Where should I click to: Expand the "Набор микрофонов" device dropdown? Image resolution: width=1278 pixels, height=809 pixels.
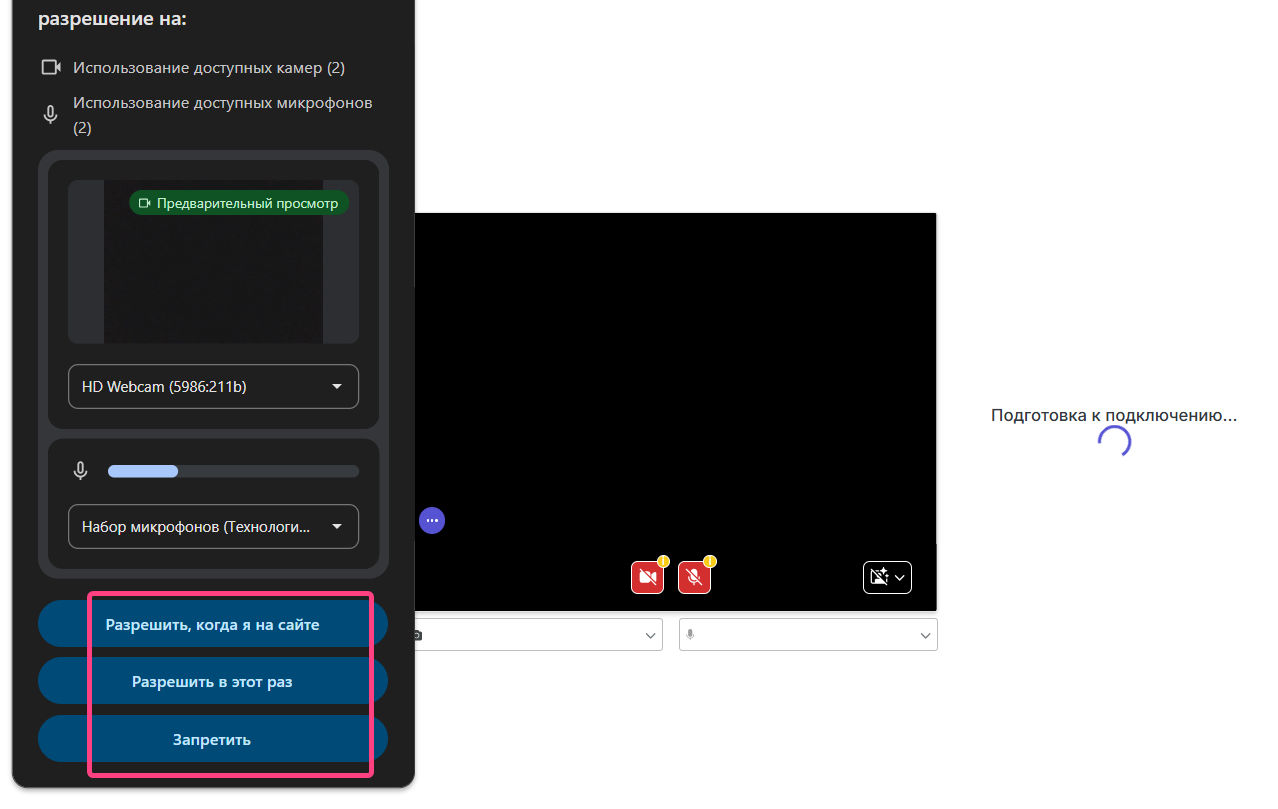point(213,526)
